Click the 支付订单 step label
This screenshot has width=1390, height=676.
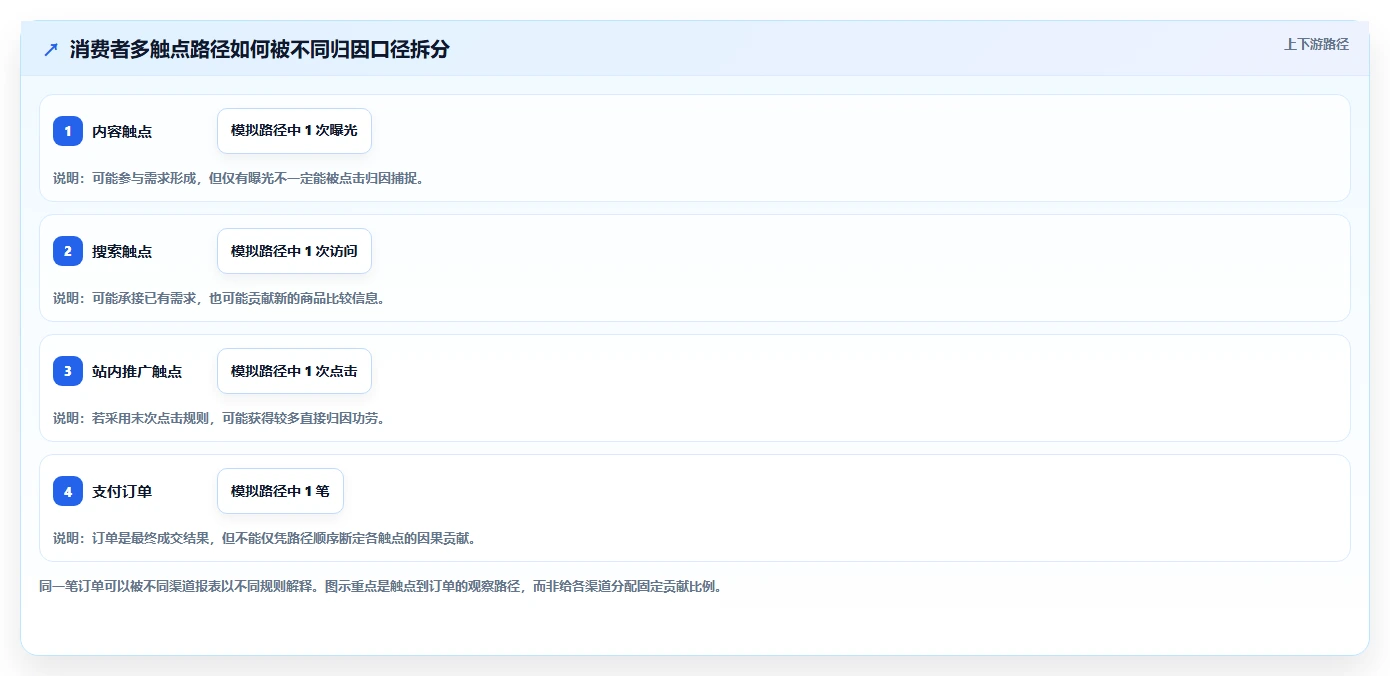pyautogui.click(x=122, y=491)
